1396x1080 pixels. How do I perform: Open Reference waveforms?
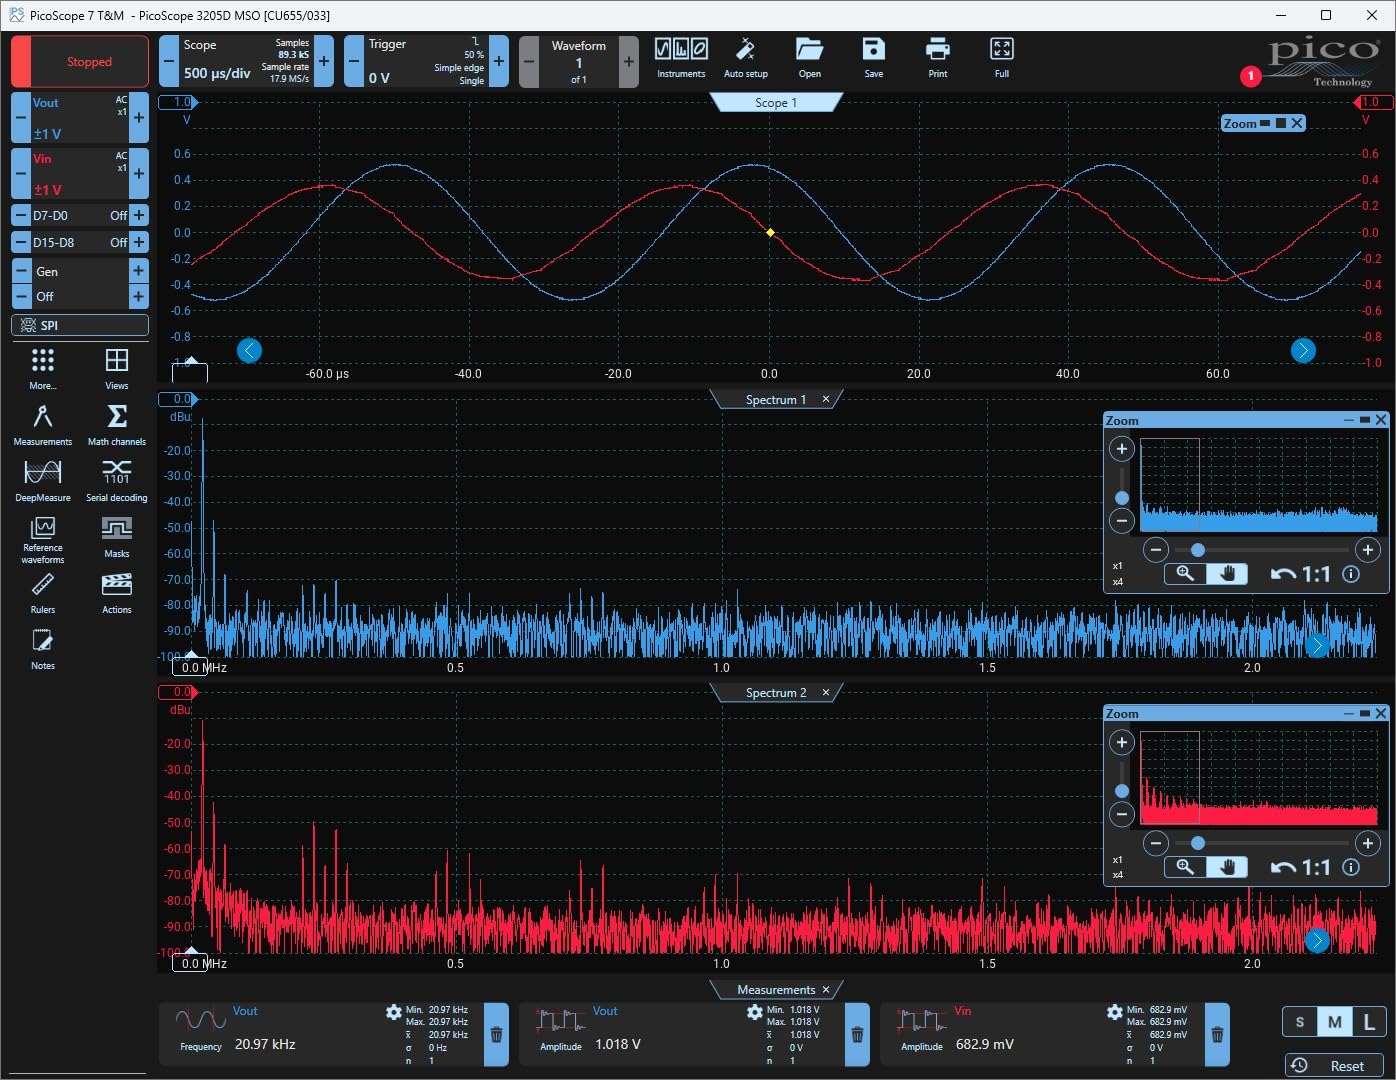pyautogui.click(x=42, y=538)
